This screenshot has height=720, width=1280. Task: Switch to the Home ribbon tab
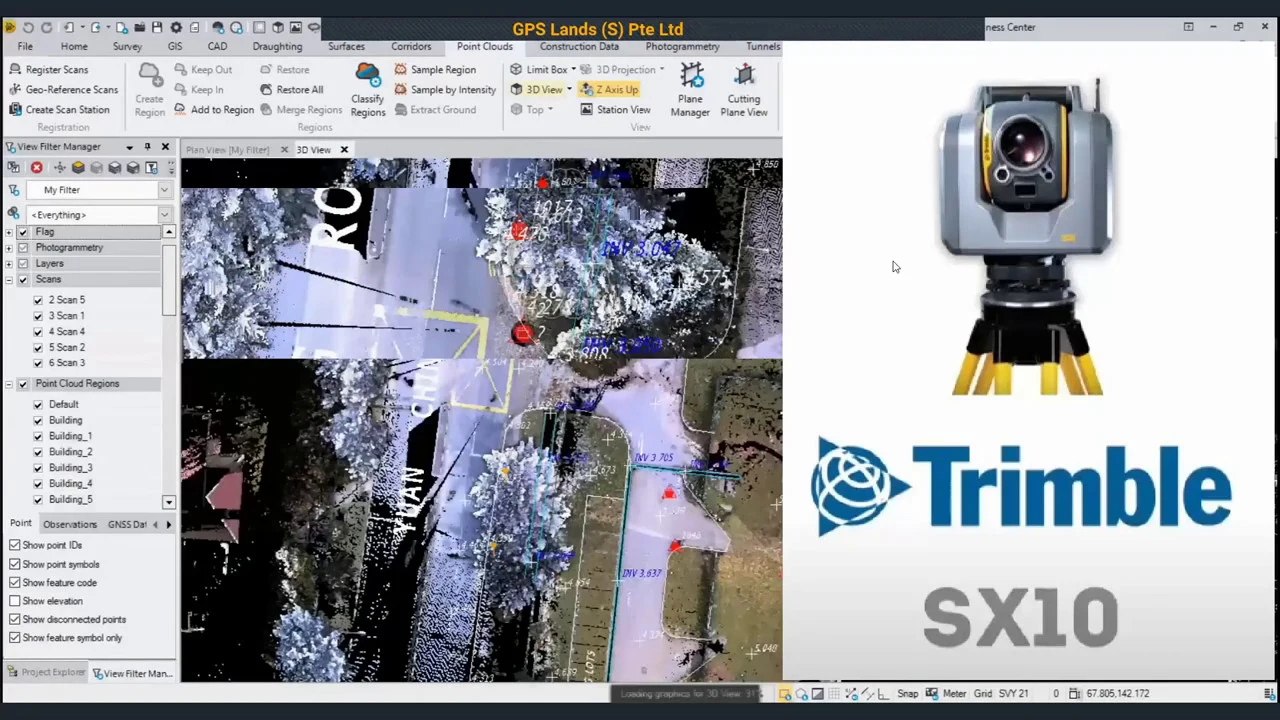click(x=74, y=47)
